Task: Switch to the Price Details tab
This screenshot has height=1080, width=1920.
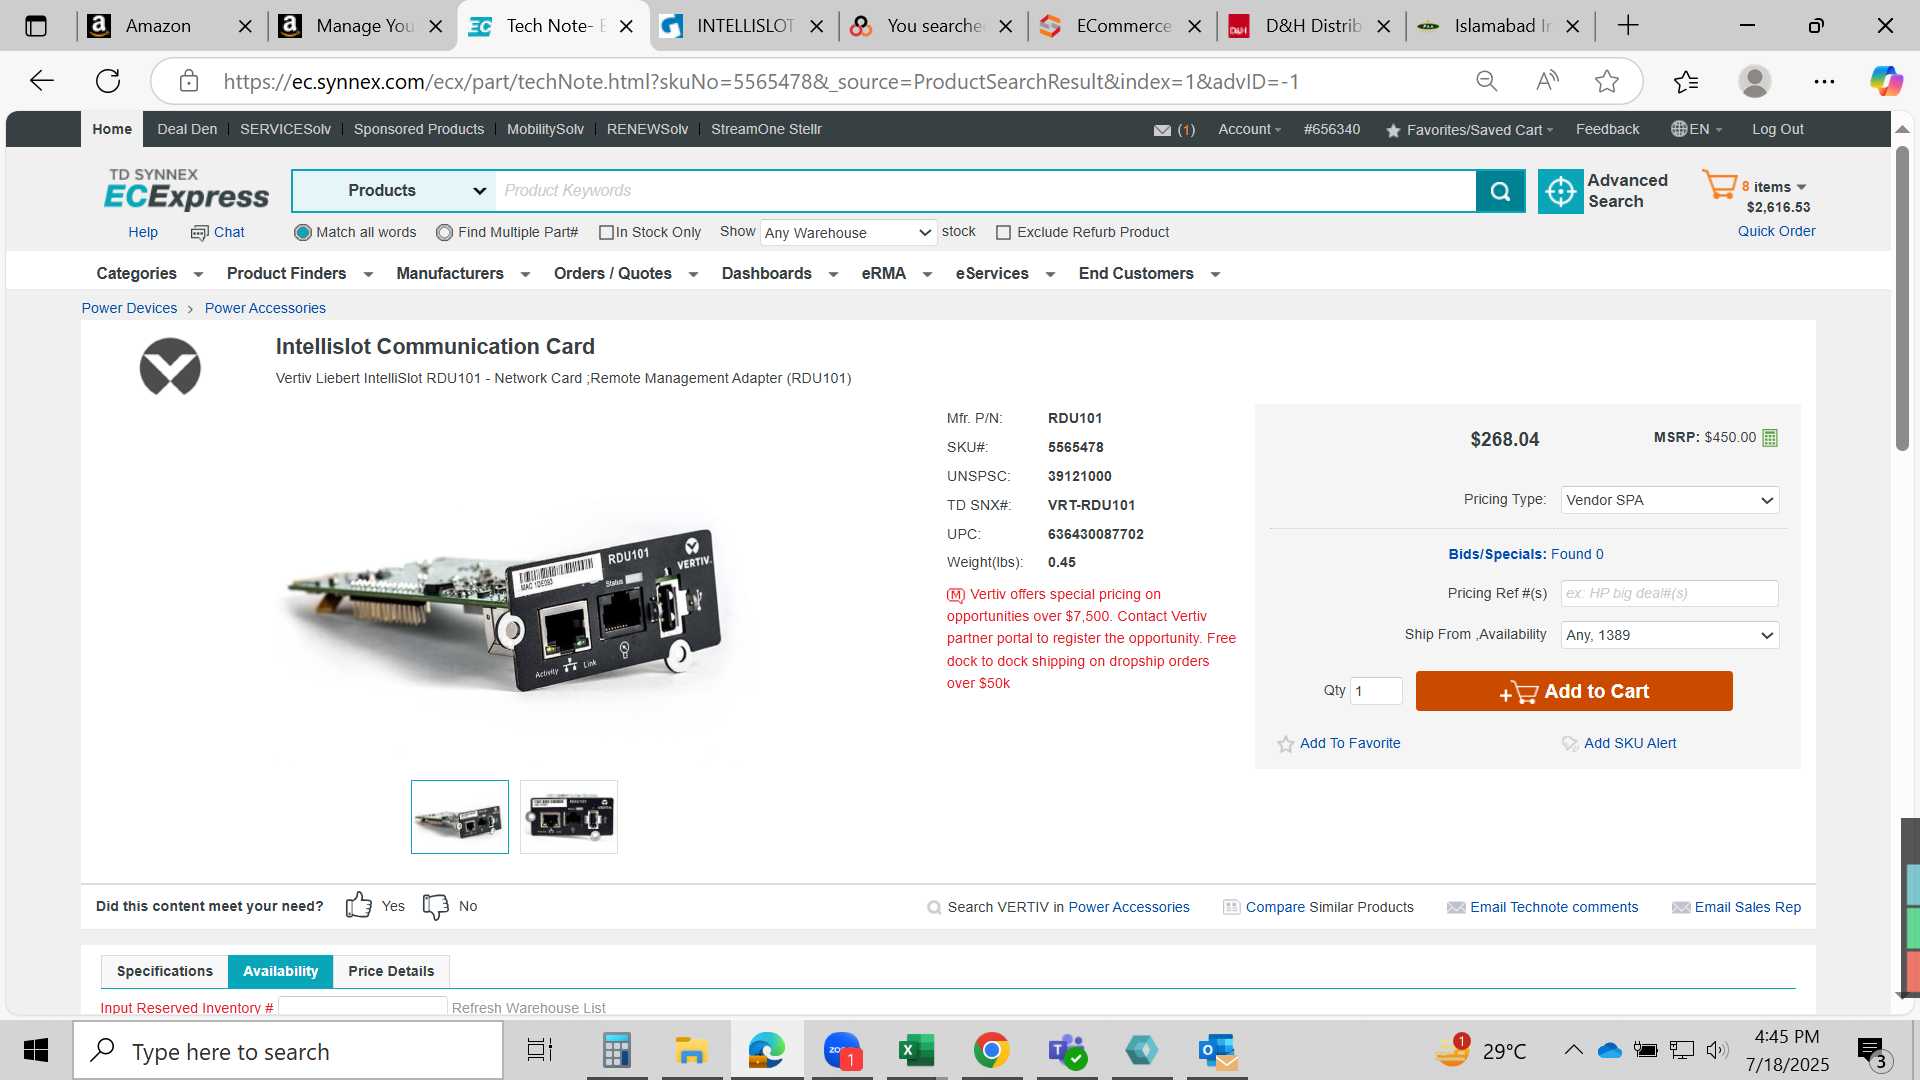Action: [x=391, y=971]
